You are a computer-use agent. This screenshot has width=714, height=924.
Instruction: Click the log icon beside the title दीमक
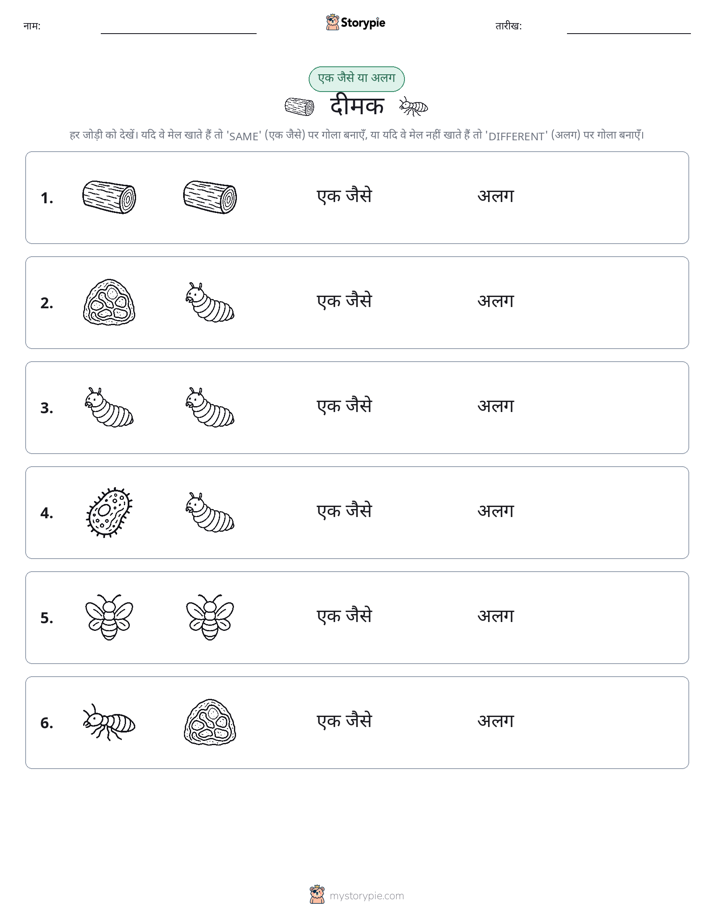click(x=299, y=107)
